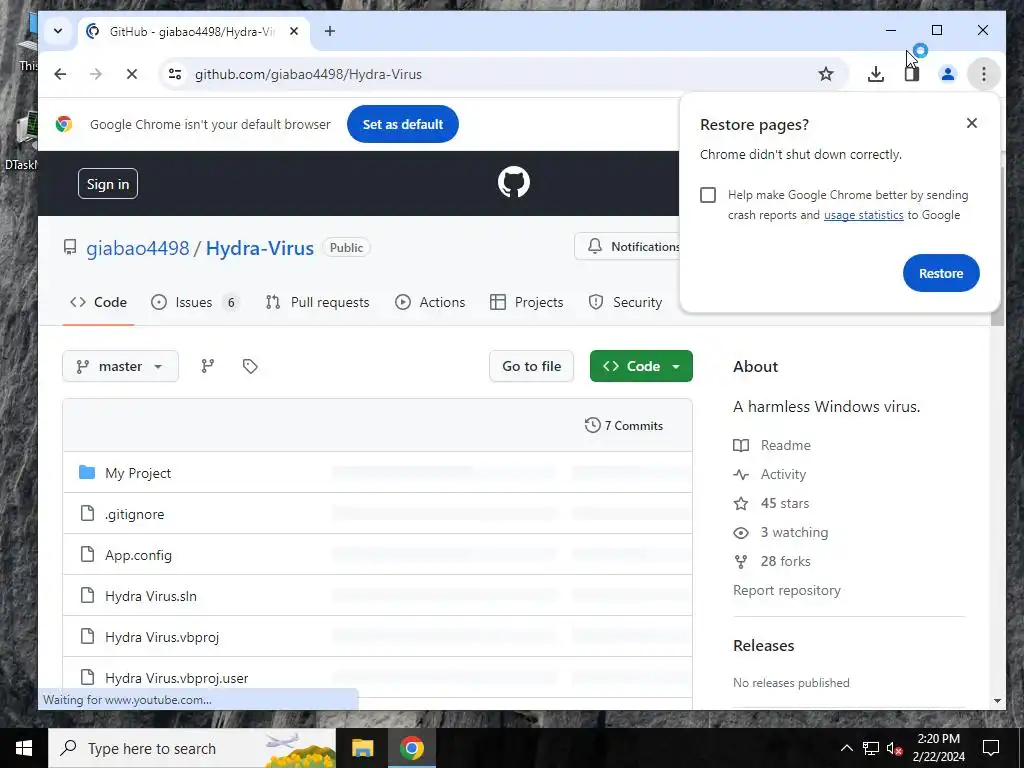View the 28 forks link
Screen dimensions: 1024x768
click(x=772, y=562)
